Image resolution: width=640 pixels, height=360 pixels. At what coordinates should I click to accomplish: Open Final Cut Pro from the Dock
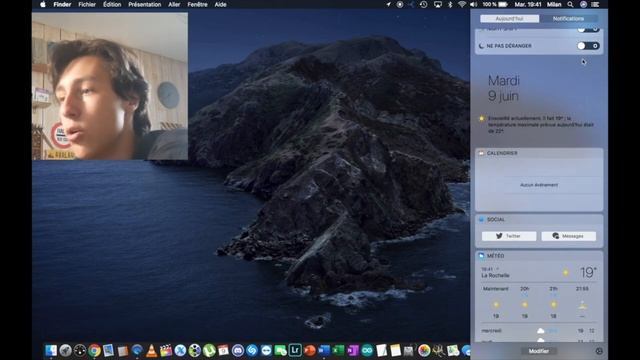point(166,350)
